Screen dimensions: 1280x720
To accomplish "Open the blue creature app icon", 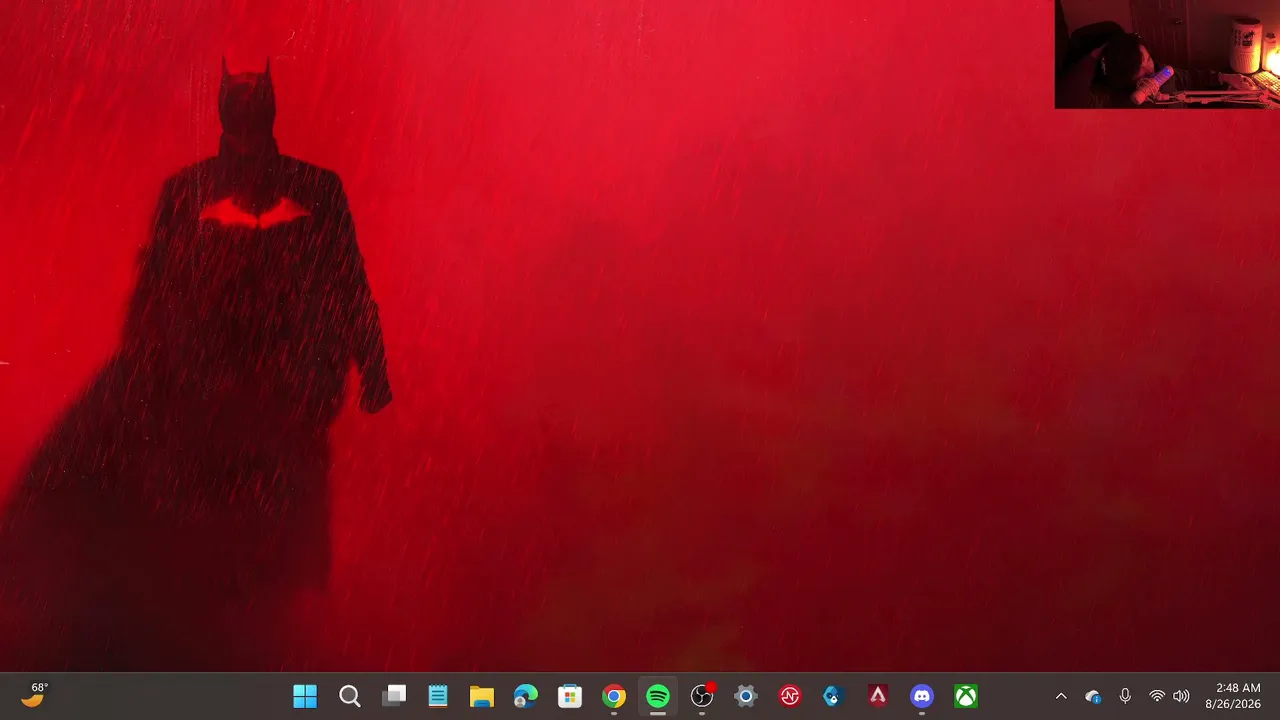I will pos(834,696).
